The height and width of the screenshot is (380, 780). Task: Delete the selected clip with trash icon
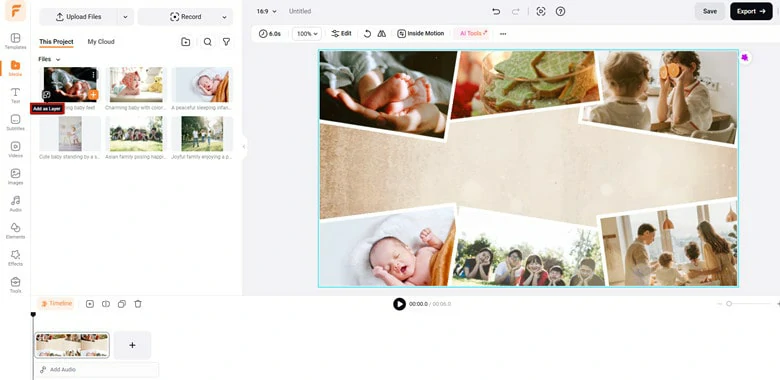pyautogui.click(x=138, y=303)
